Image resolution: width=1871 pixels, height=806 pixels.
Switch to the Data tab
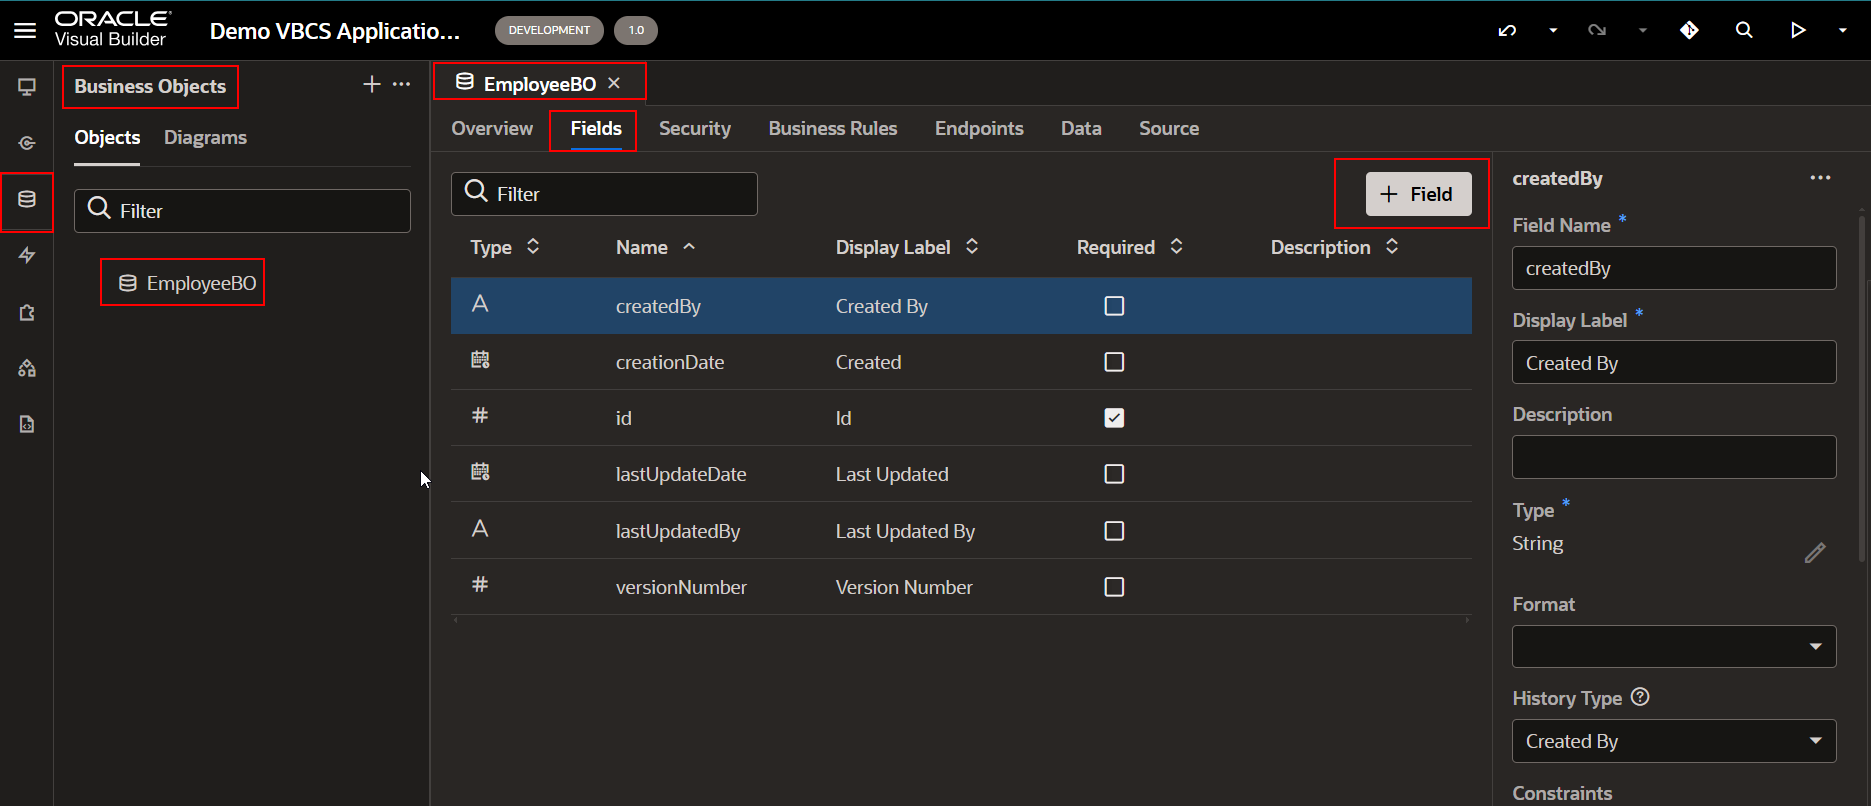click(x=1081, y=128)
